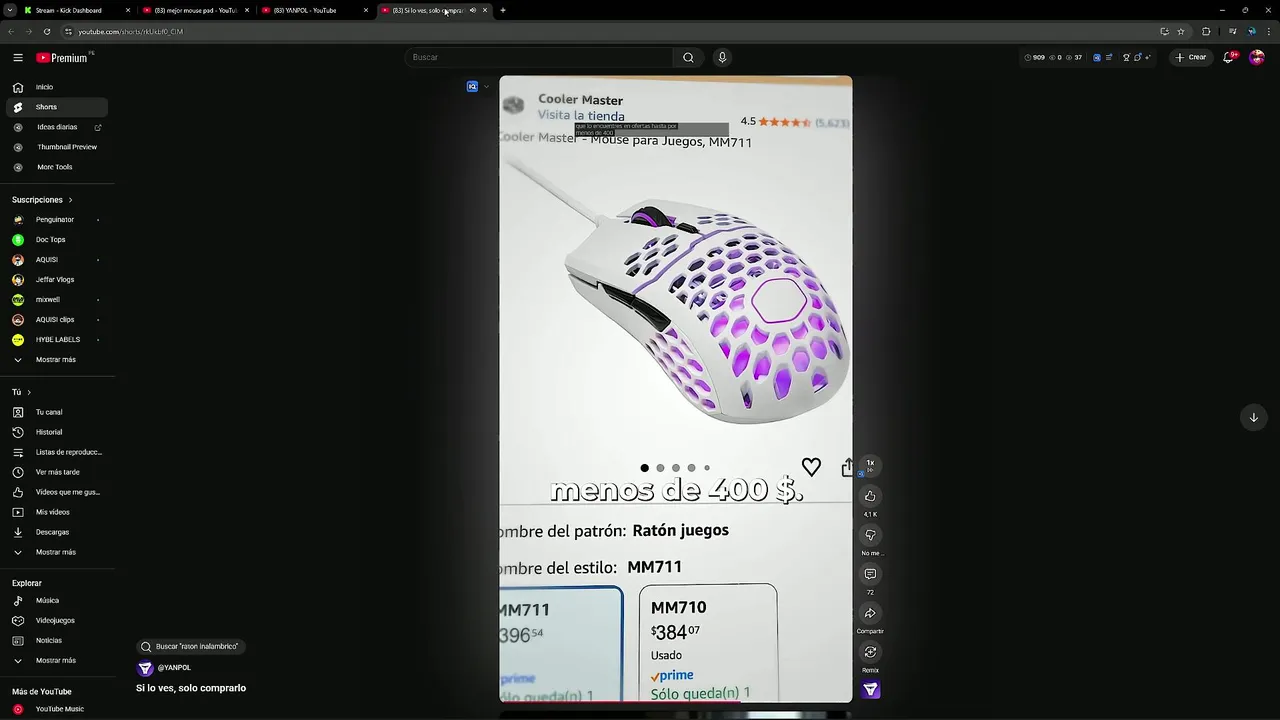The width and height of the screenshot is (1280, 720).
Task: Open YouTube Music link
Action: [x=57, y=709]
